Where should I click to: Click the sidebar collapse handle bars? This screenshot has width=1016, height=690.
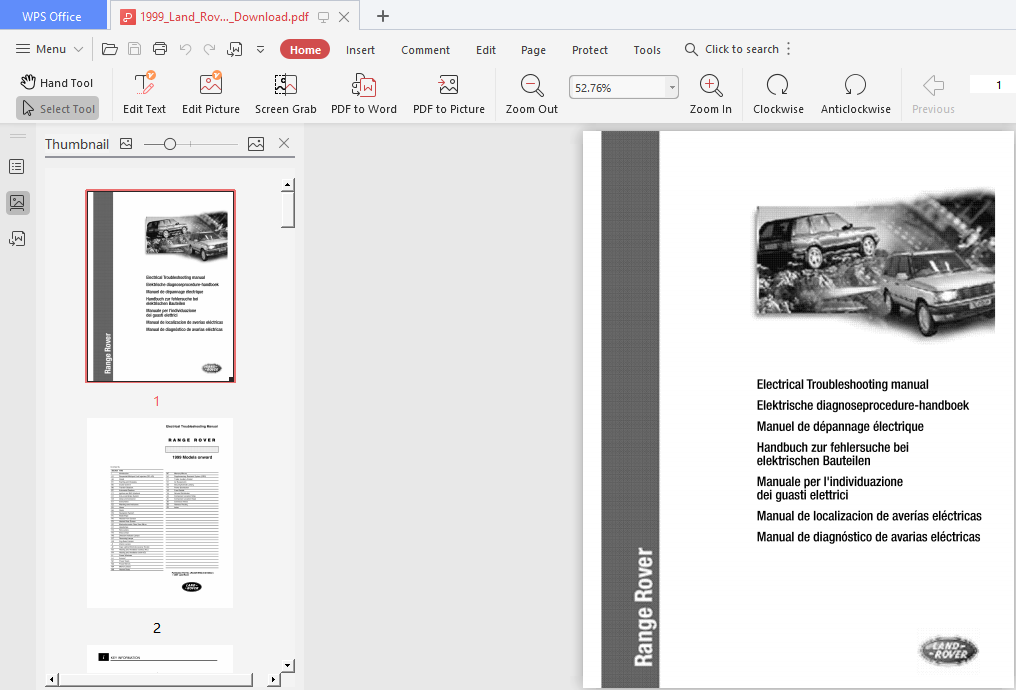(x=17, y=136)
